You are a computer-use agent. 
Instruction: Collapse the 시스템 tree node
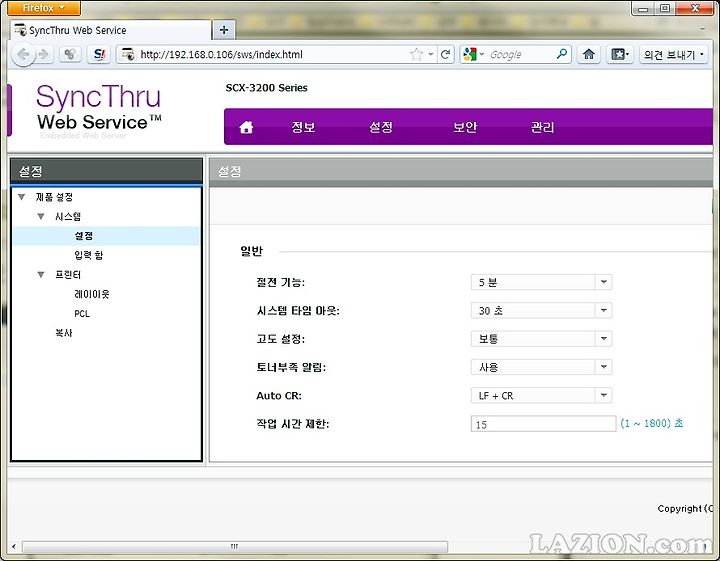tap(41, 216)
